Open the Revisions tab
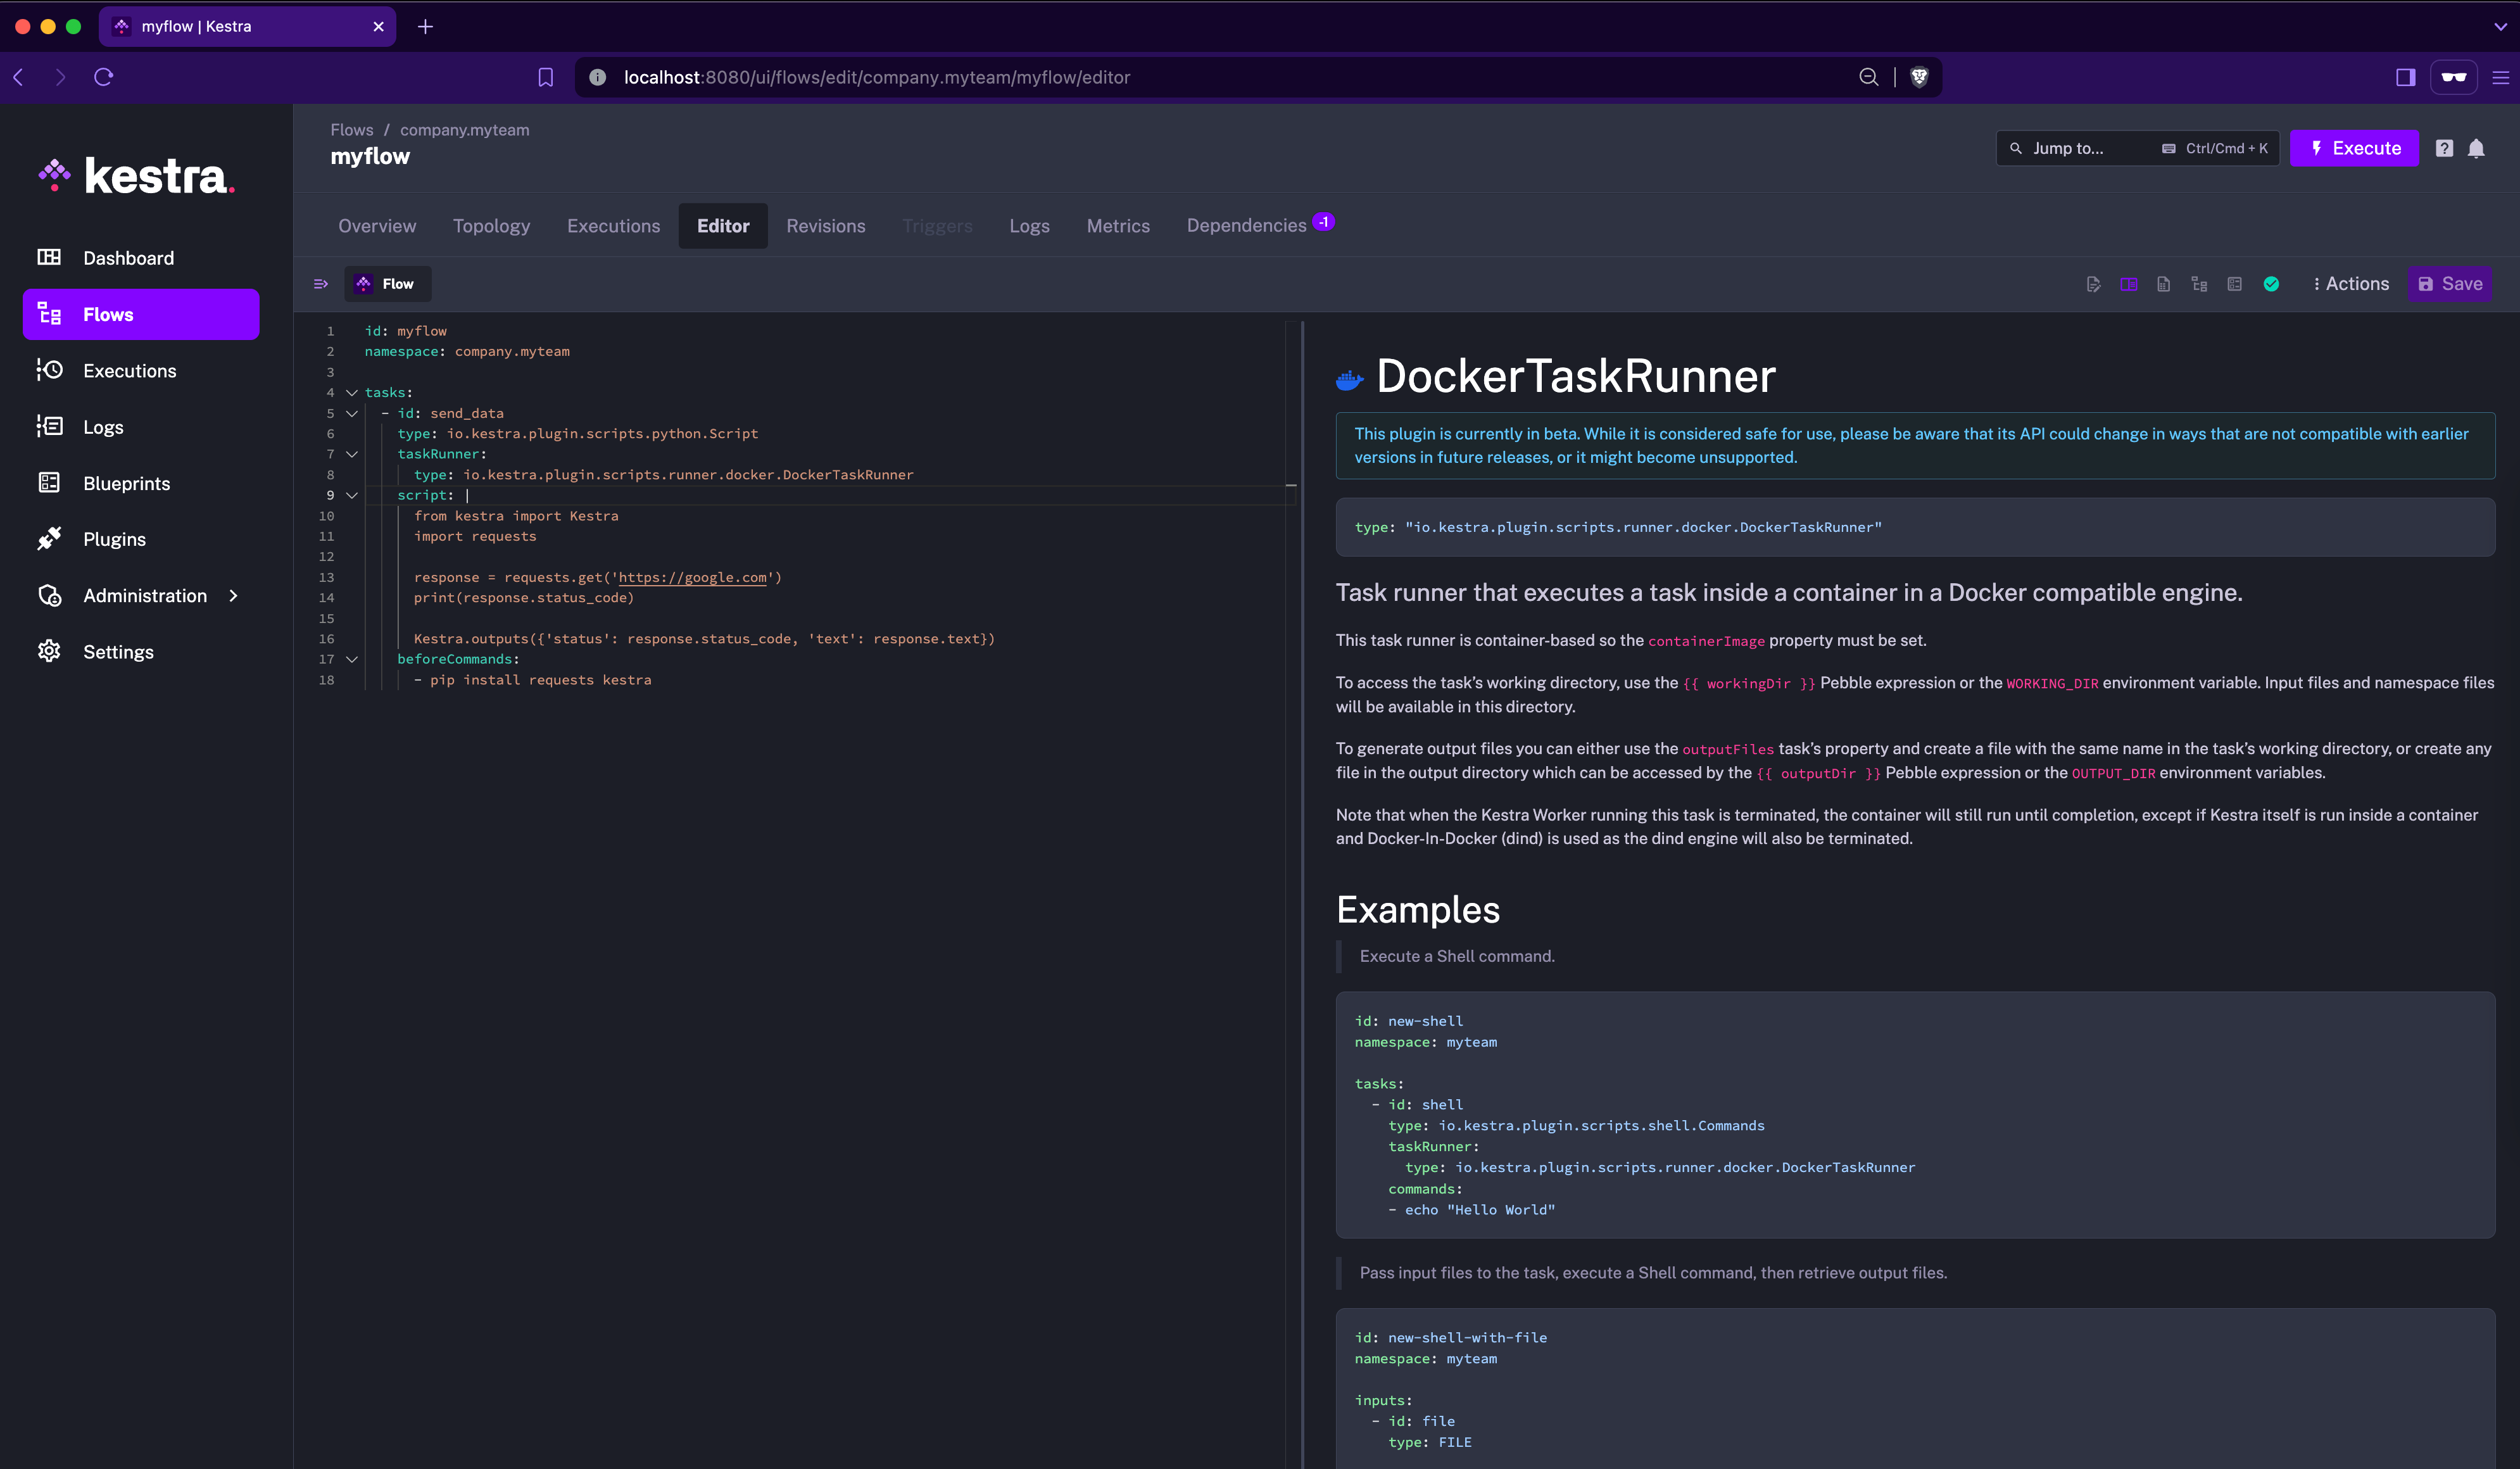Image resolution: width=2520 pixels, height=1469 pixels. tap(826, 225)
